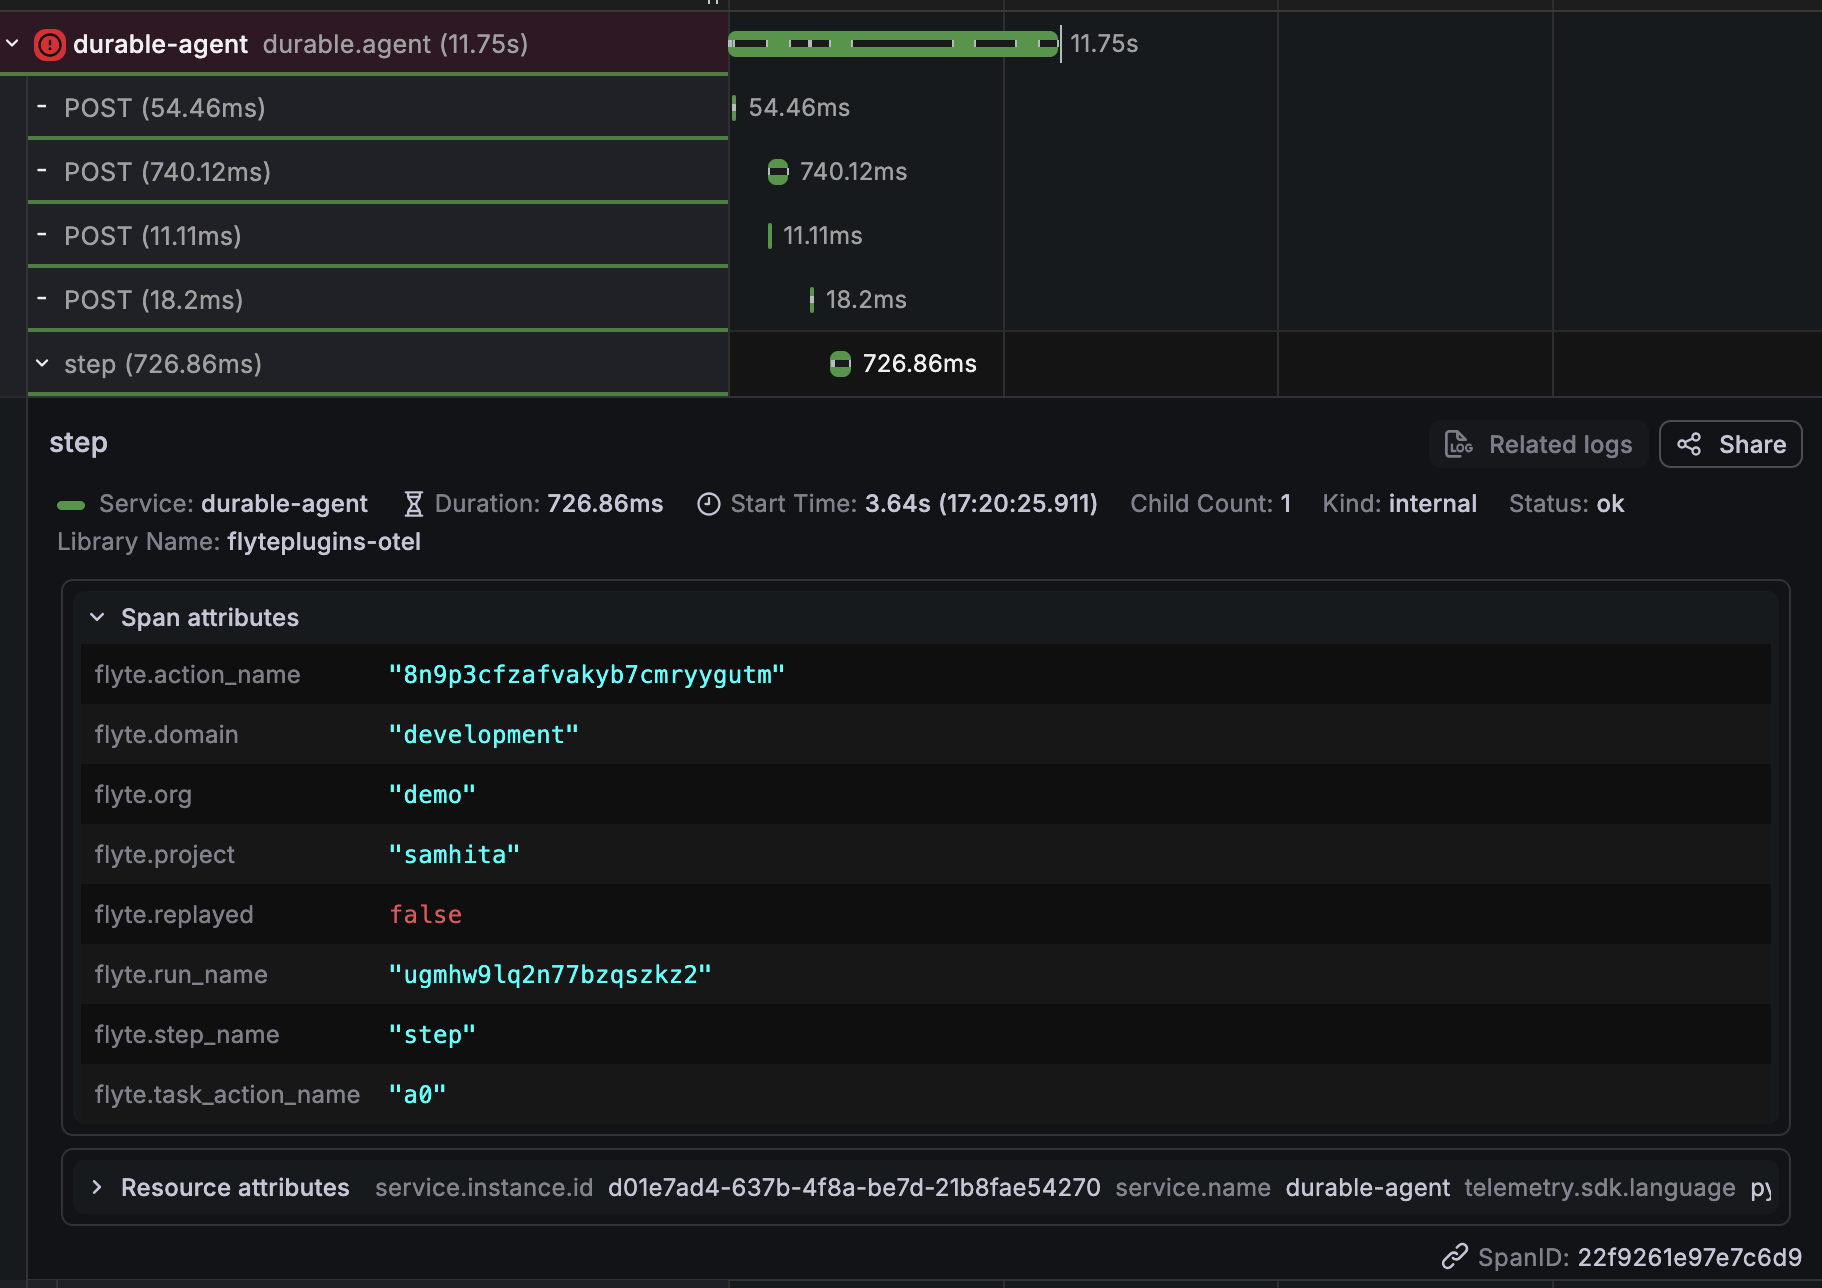
Task: Click the flyte.run_name attribute key
Action: point(181,975)
